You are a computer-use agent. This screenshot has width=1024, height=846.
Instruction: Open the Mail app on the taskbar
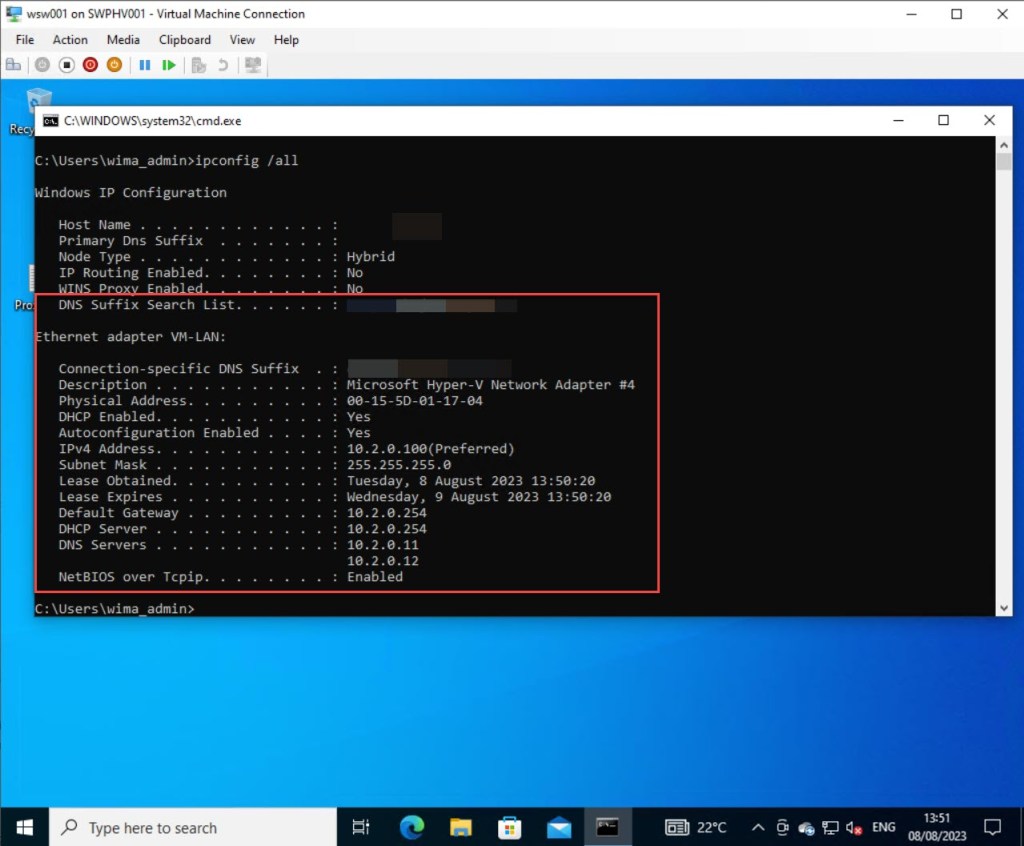pyautogui.click(x=558, y=827)
